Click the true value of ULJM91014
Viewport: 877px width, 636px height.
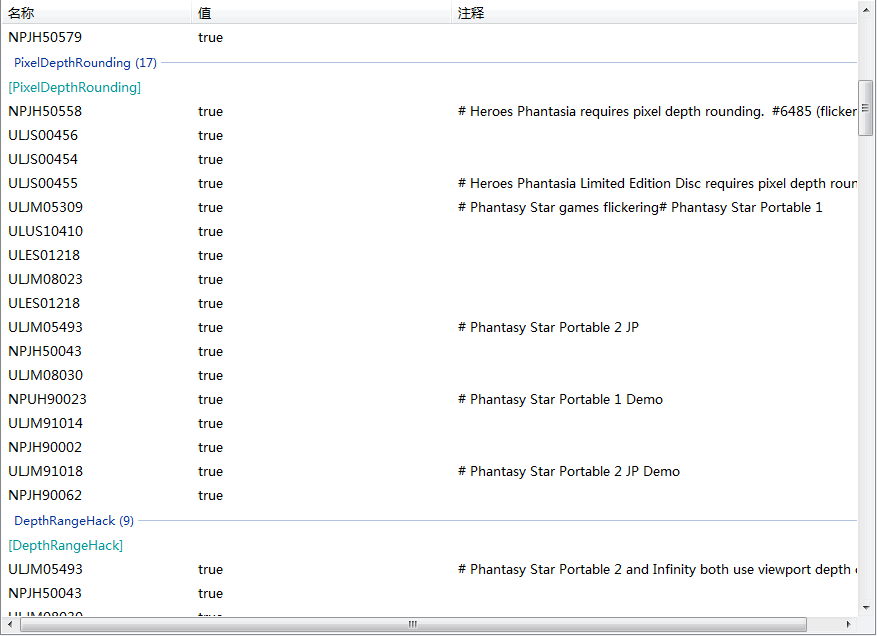click(x=210, y=423)
